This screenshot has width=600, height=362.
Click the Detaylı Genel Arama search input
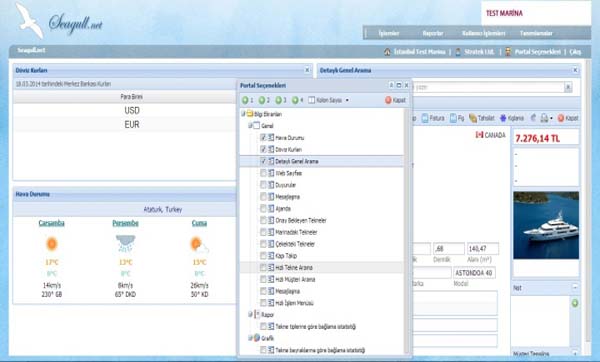coord(488,87)
